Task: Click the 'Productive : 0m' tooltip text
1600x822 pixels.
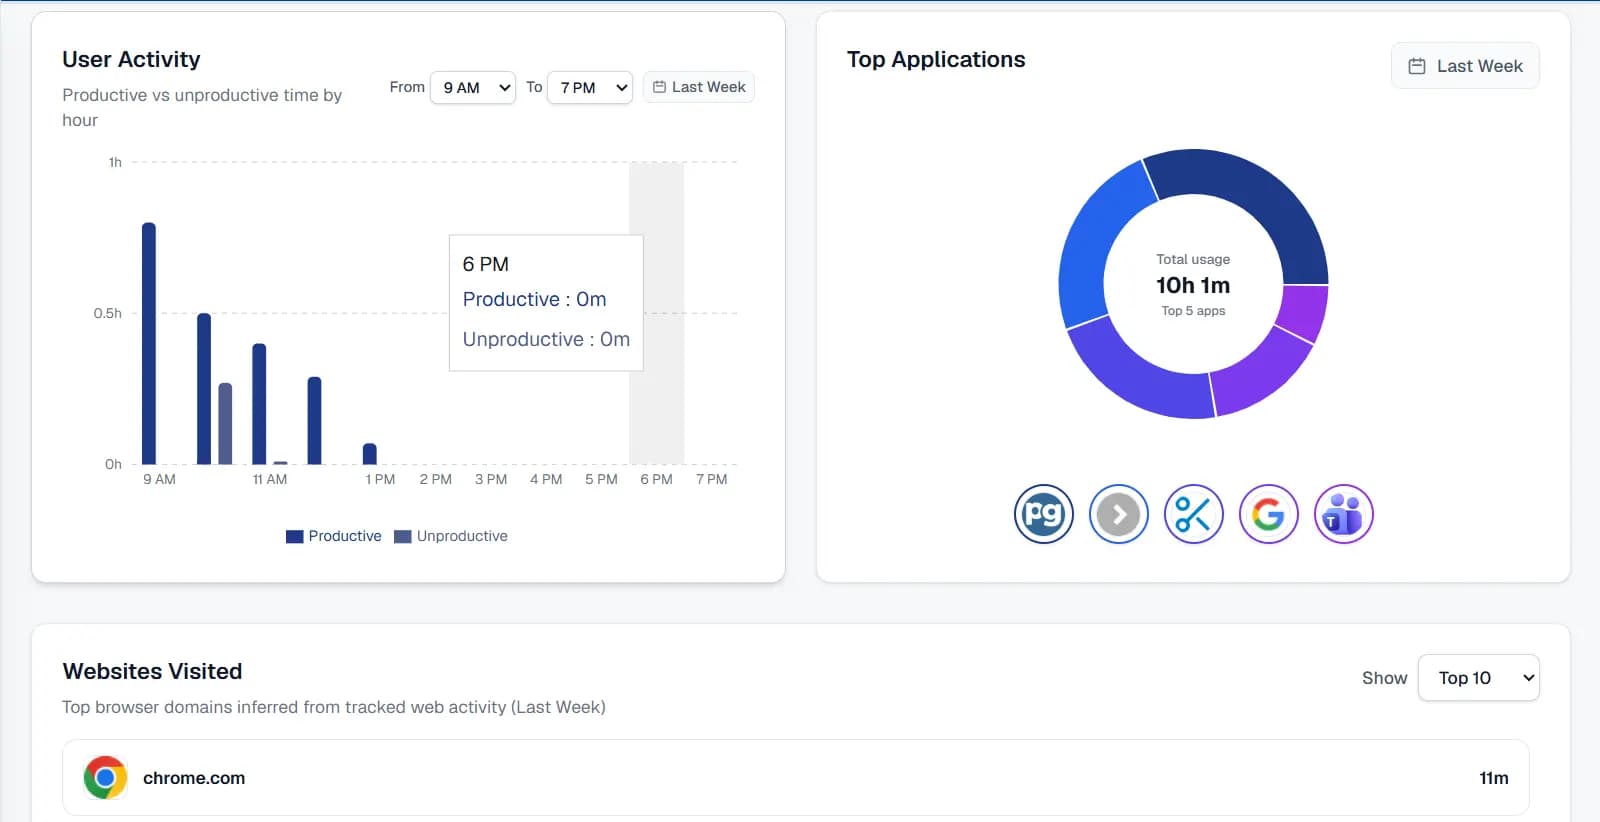Action: tap(534, 299)
